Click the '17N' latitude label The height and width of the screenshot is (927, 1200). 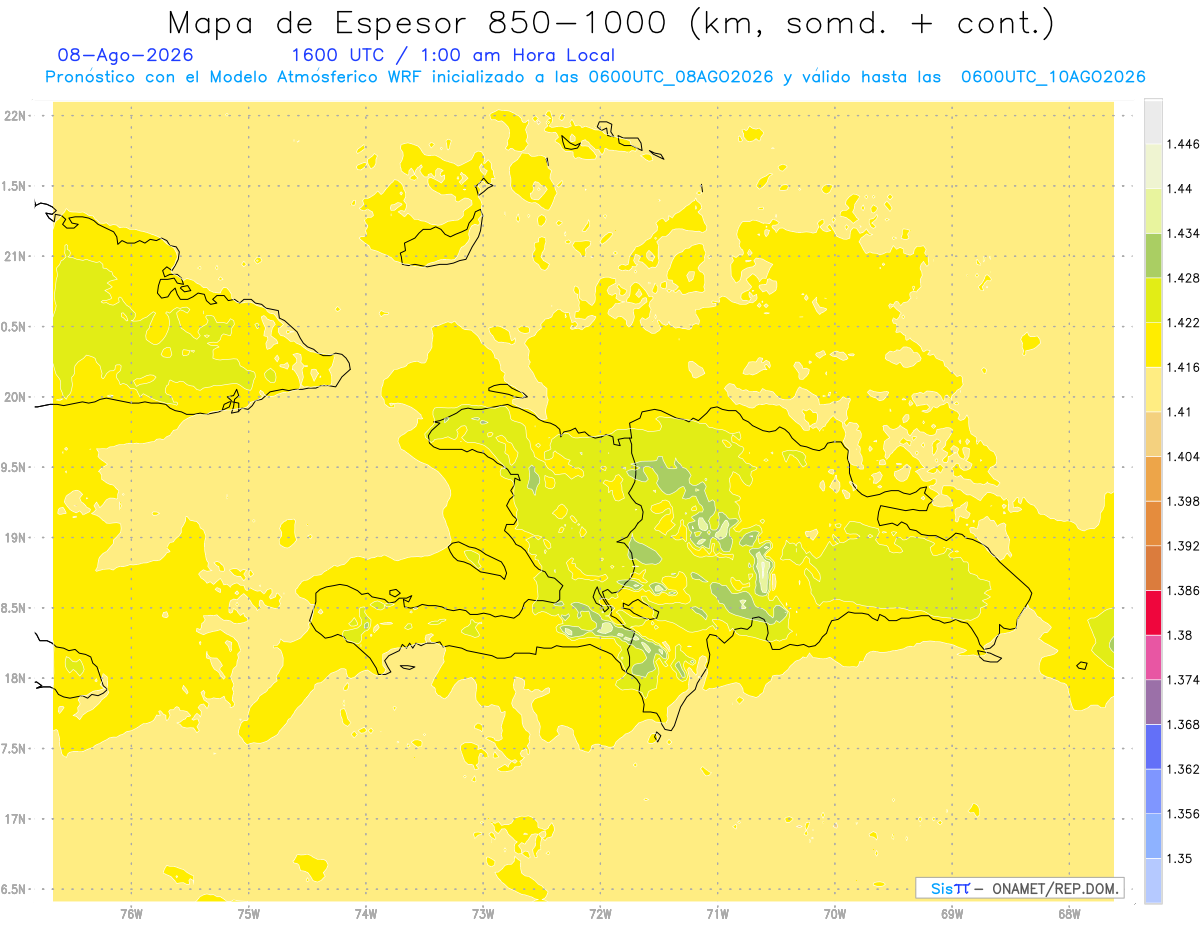coord(16,819)
